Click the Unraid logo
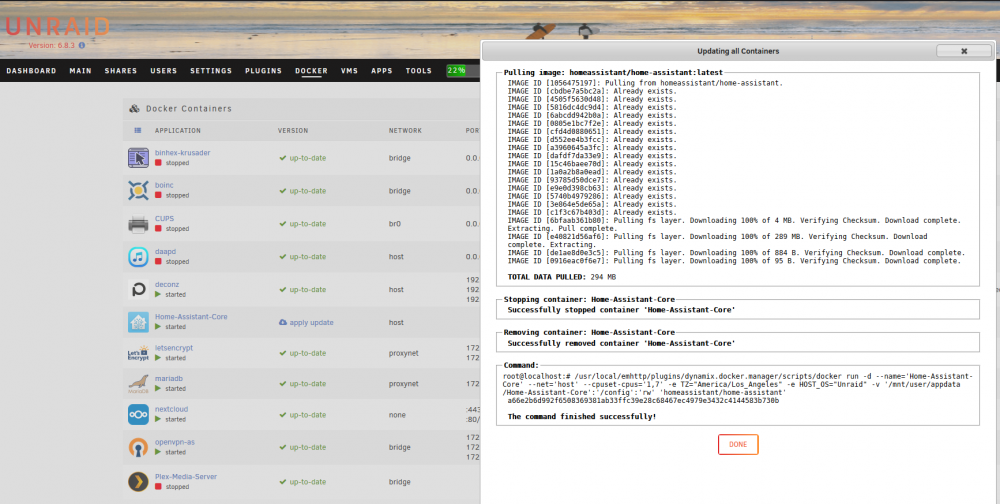The width and height of the screenshot is (1000, 504). pyautogui.click(x=57, y=26)
